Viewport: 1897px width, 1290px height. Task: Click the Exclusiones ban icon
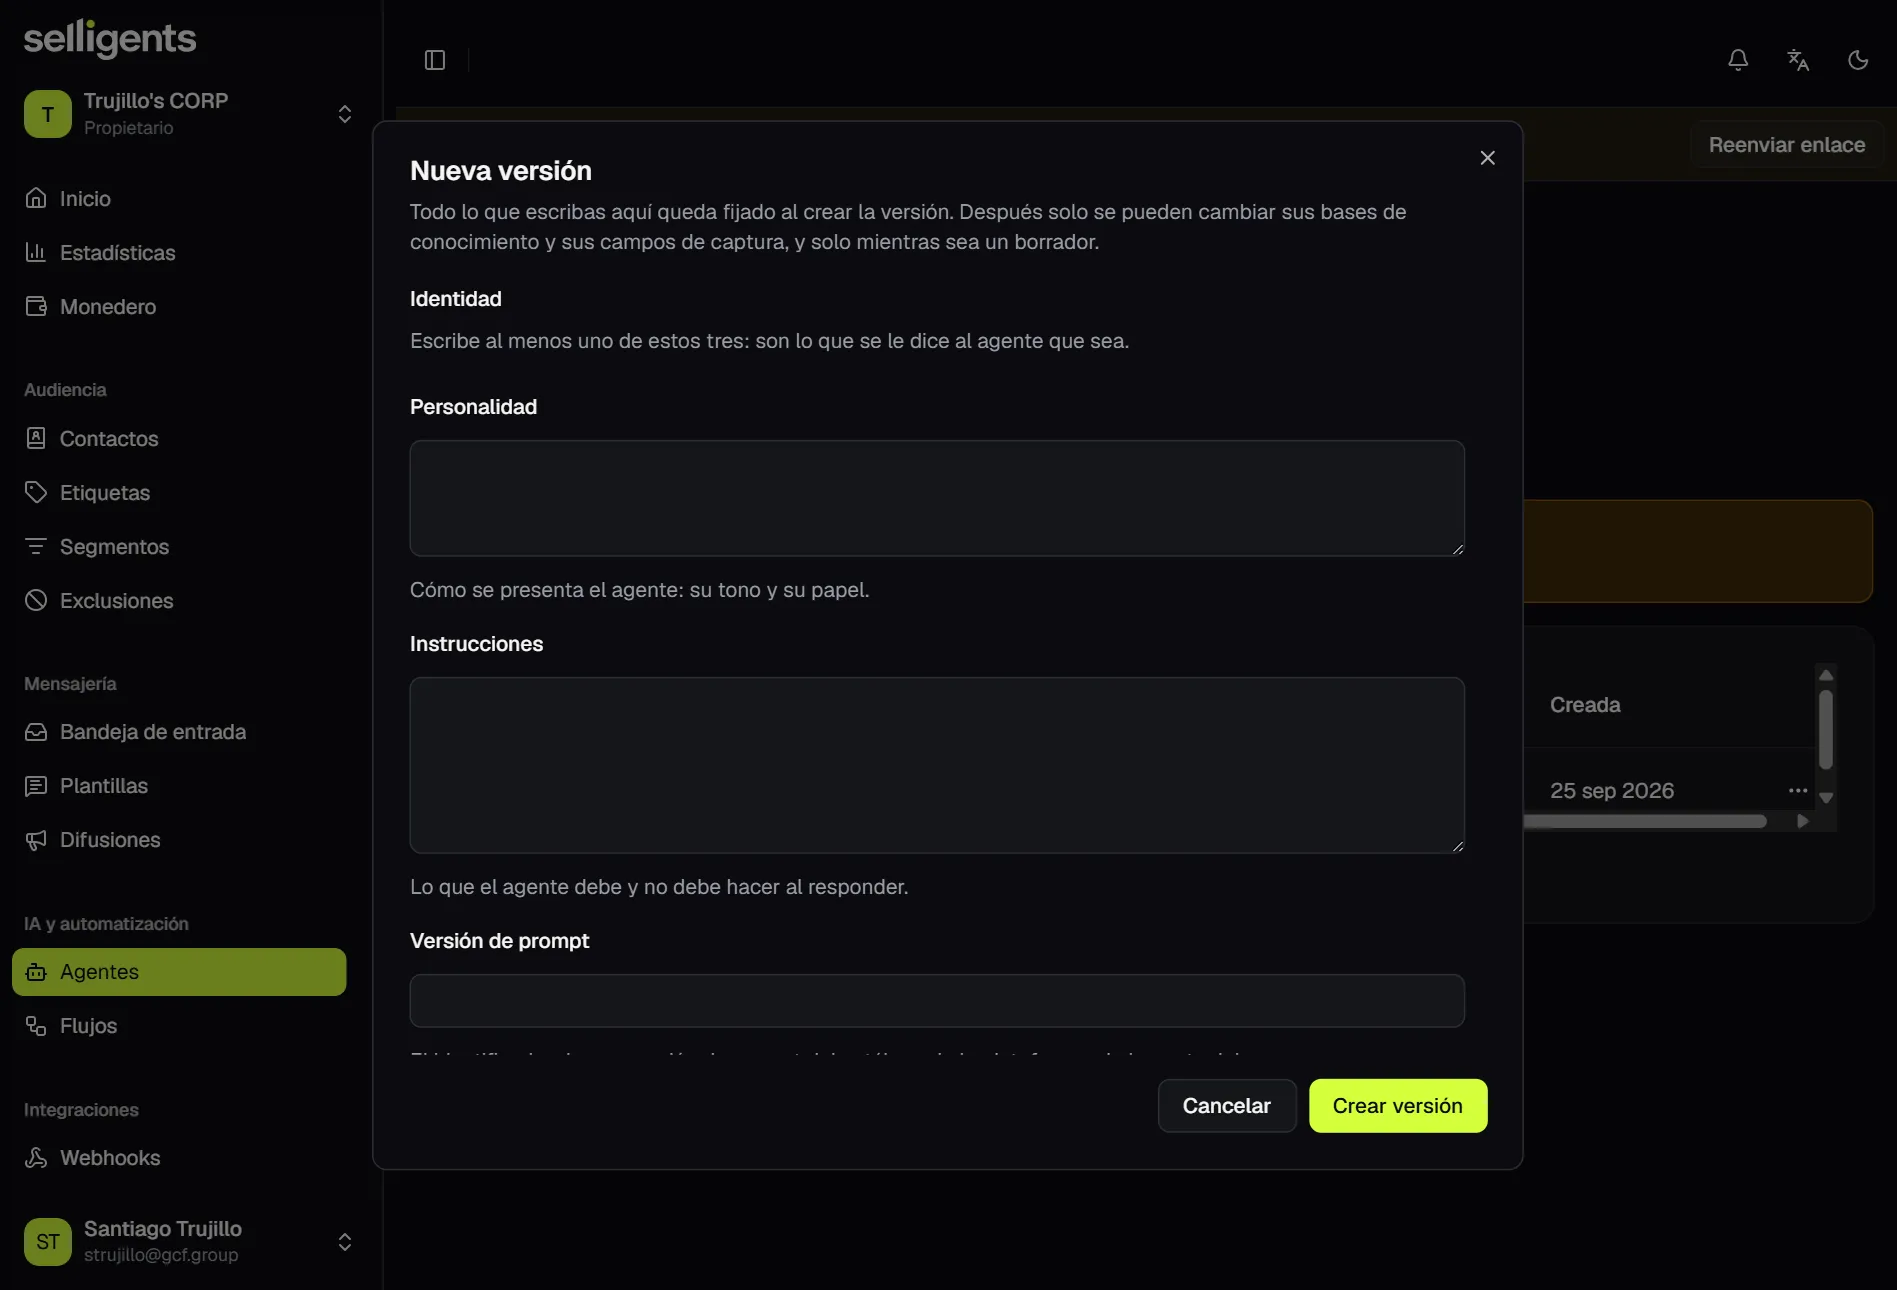click(x=36, y=600)
